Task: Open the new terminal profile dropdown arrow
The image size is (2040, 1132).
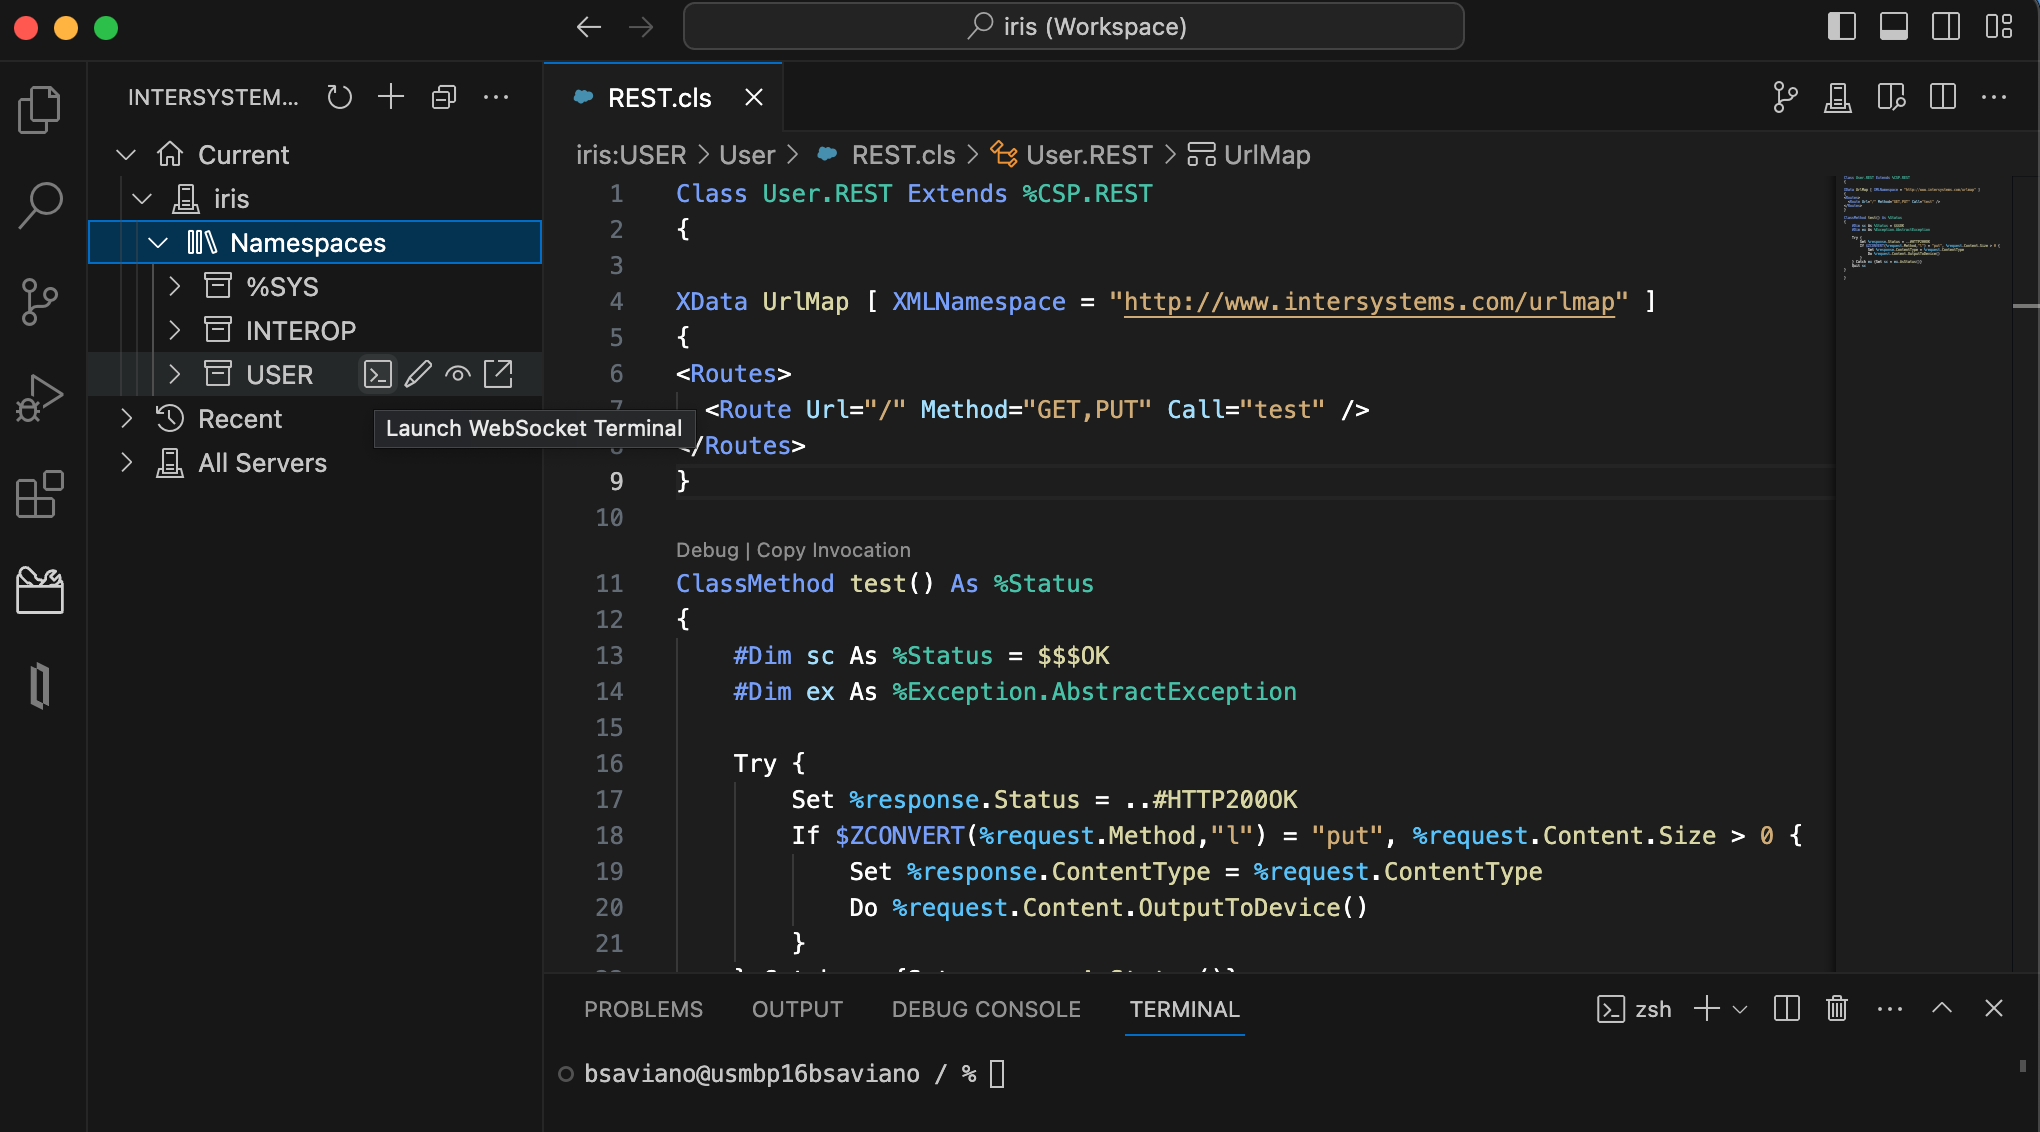Action: tap(1740, 1010)
